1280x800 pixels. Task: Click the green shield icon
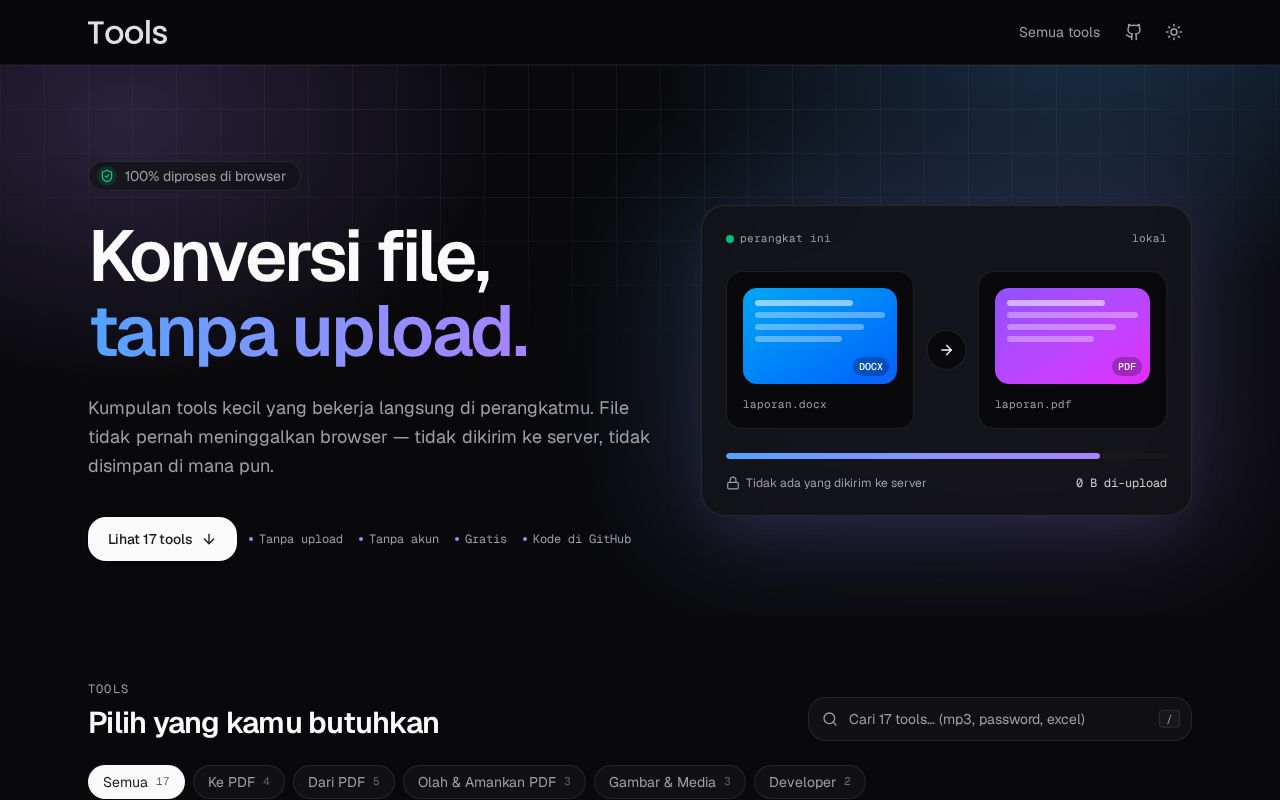point(107,176)
